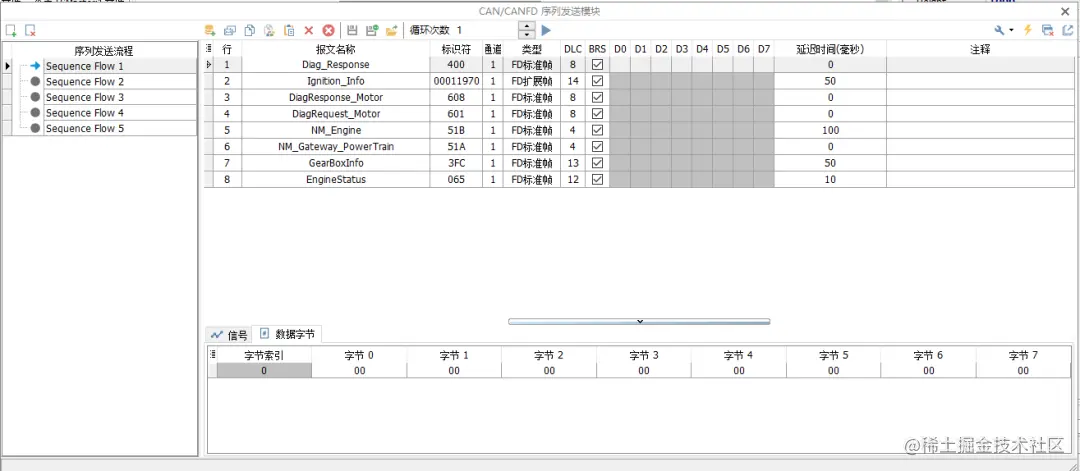Increase loop count with up arrow
The width and height of the screenshot is (1080, 471).
coord(527,26)
